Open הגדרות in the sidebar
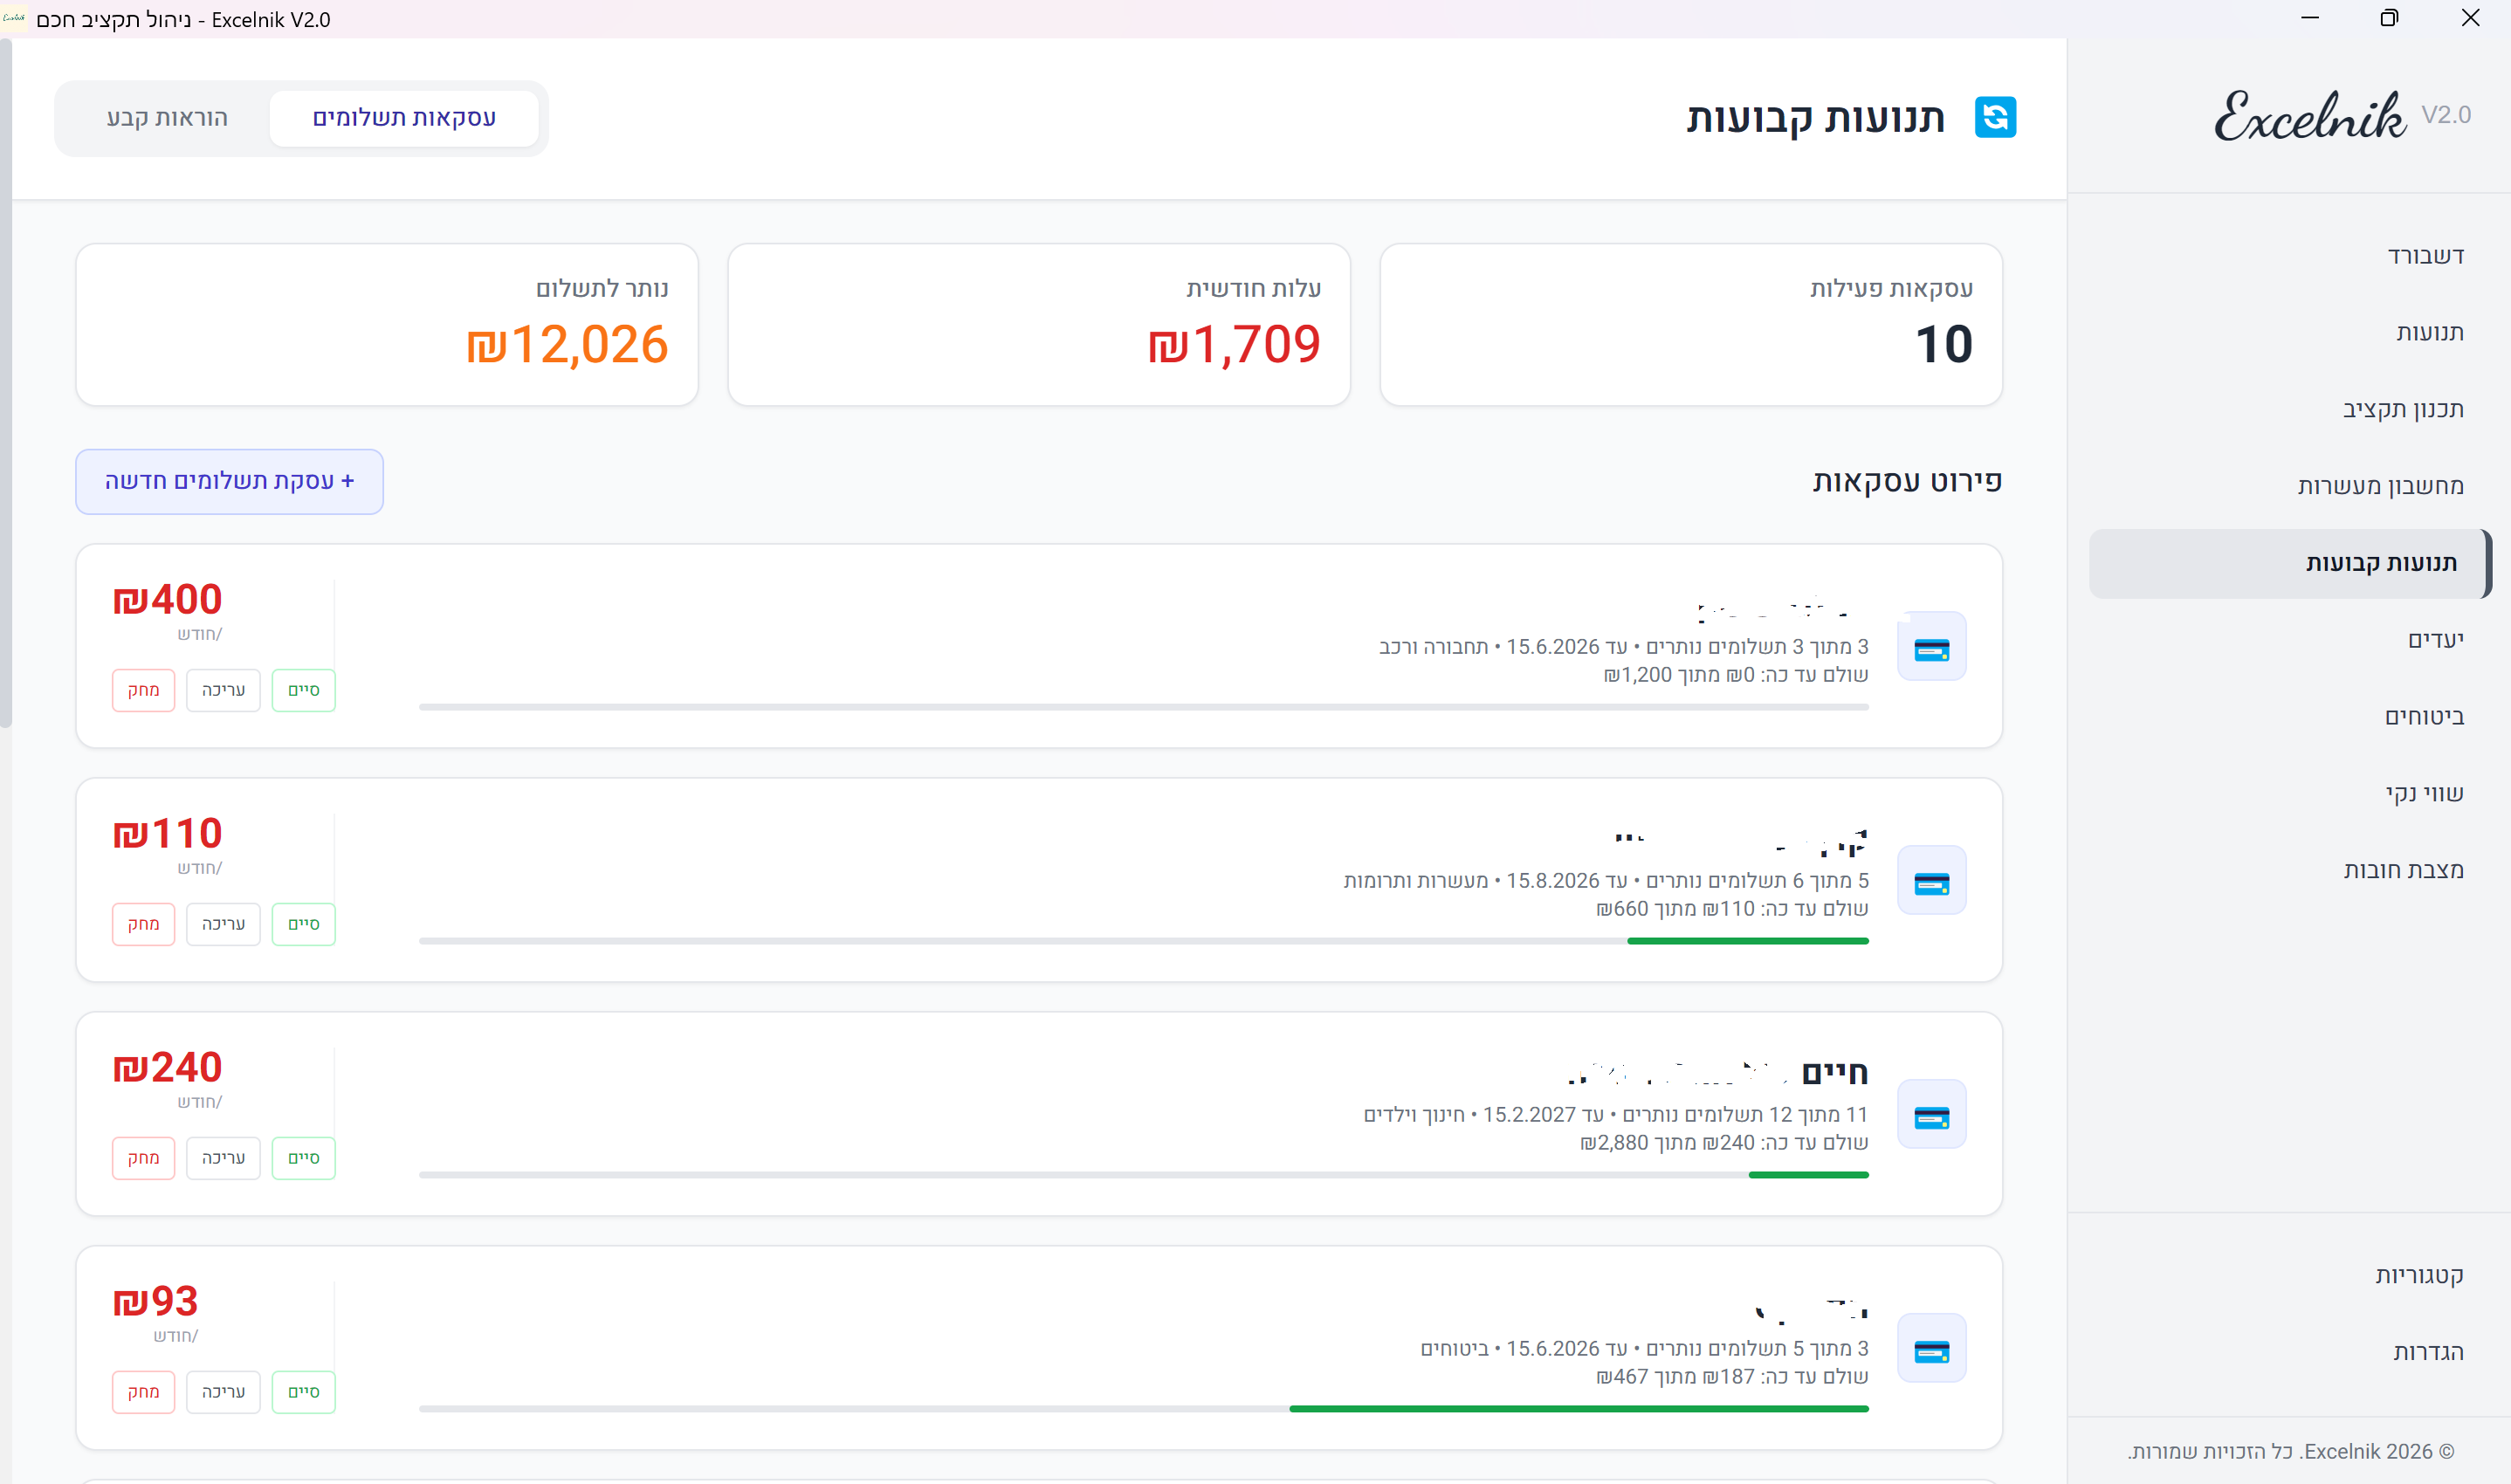The image size is (2511, 1484). (2427, 1352)
